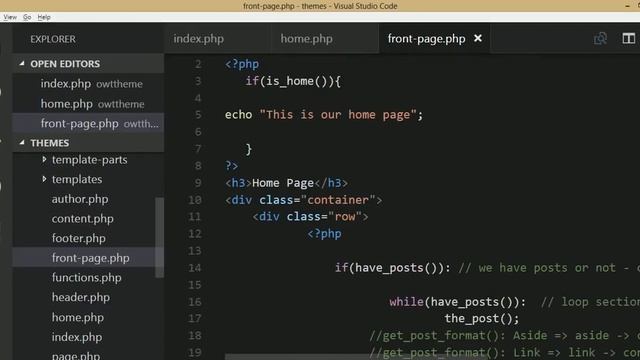The width and height of the screenshot is (640, 360).
Task: Click the div class row line
Action: [x=310, y=217]
